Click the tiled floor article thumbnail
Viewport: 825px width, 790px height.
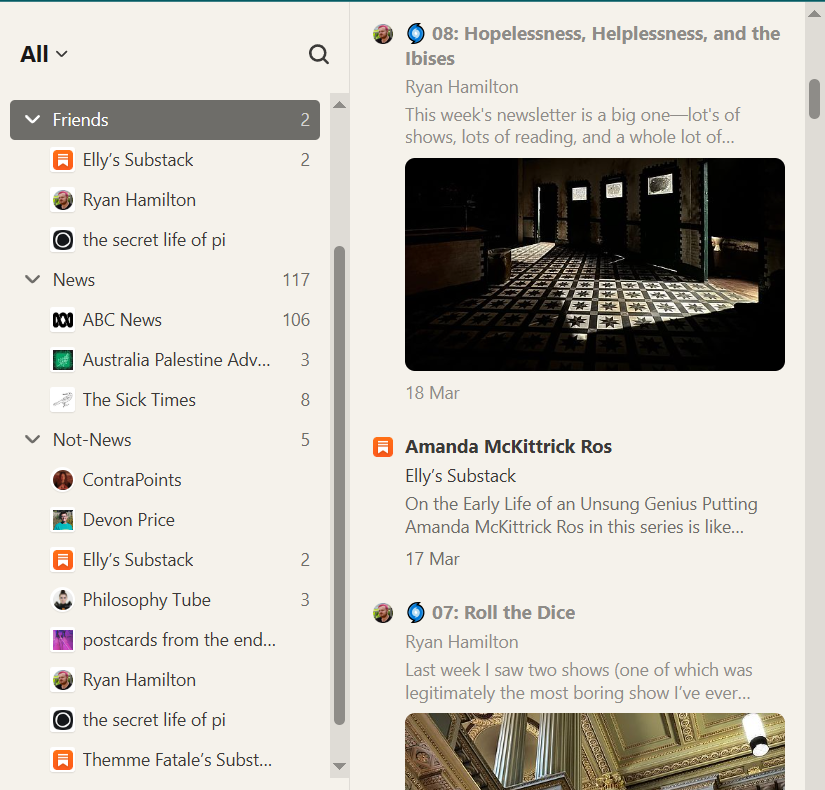click(x=595, y=264)
